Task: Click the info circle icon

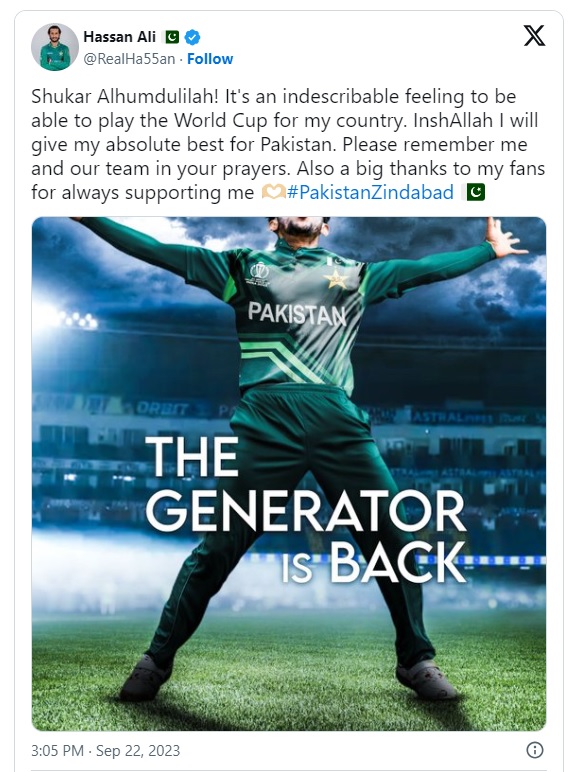Action: [535, 750]
